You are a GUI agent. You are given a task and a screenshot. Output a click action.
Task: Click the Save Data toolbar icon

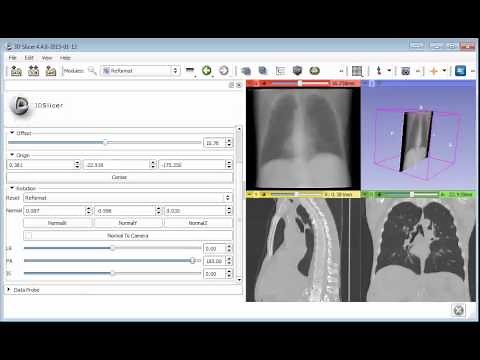pos(51,71)
